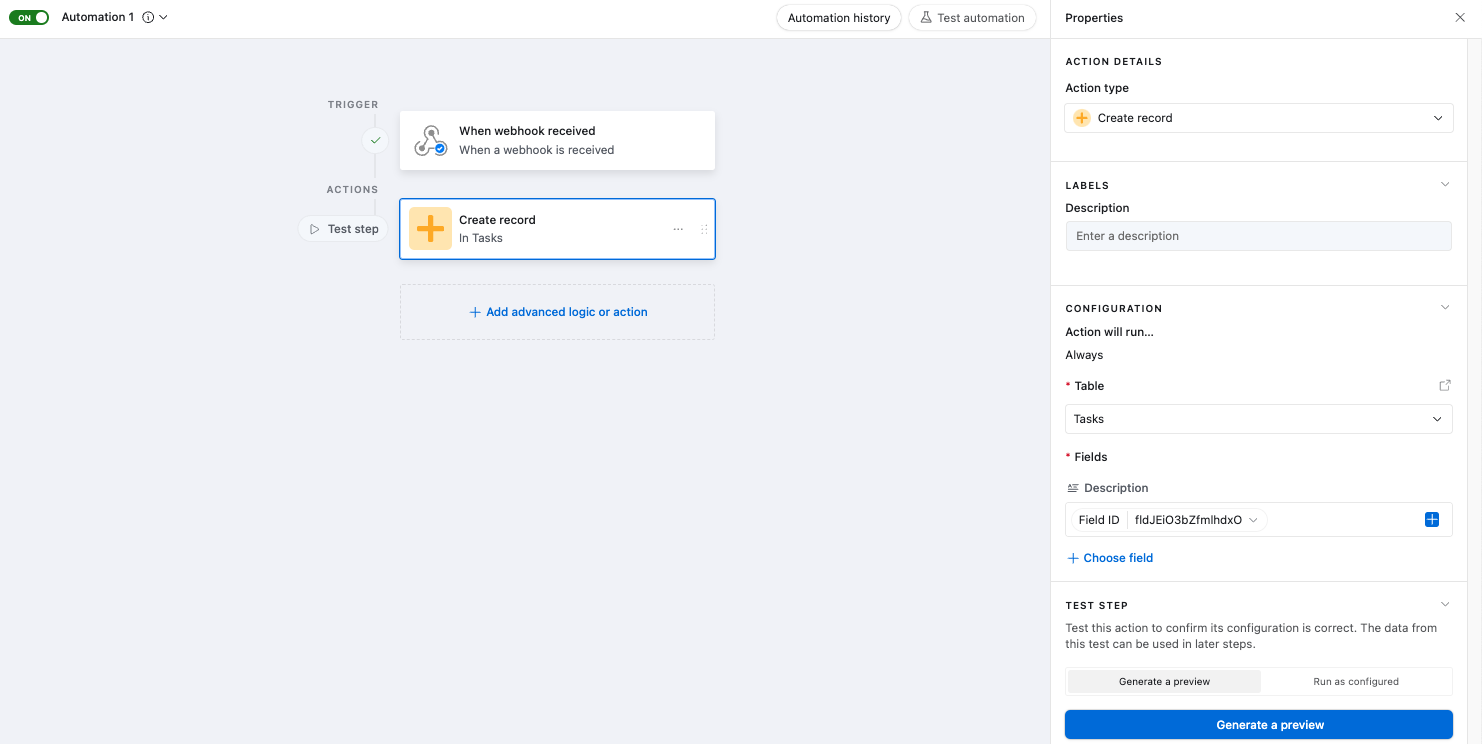This screenshot has width=1482, height=744.
Task: Collapse the Configuration section
Action: [1444, 307]
